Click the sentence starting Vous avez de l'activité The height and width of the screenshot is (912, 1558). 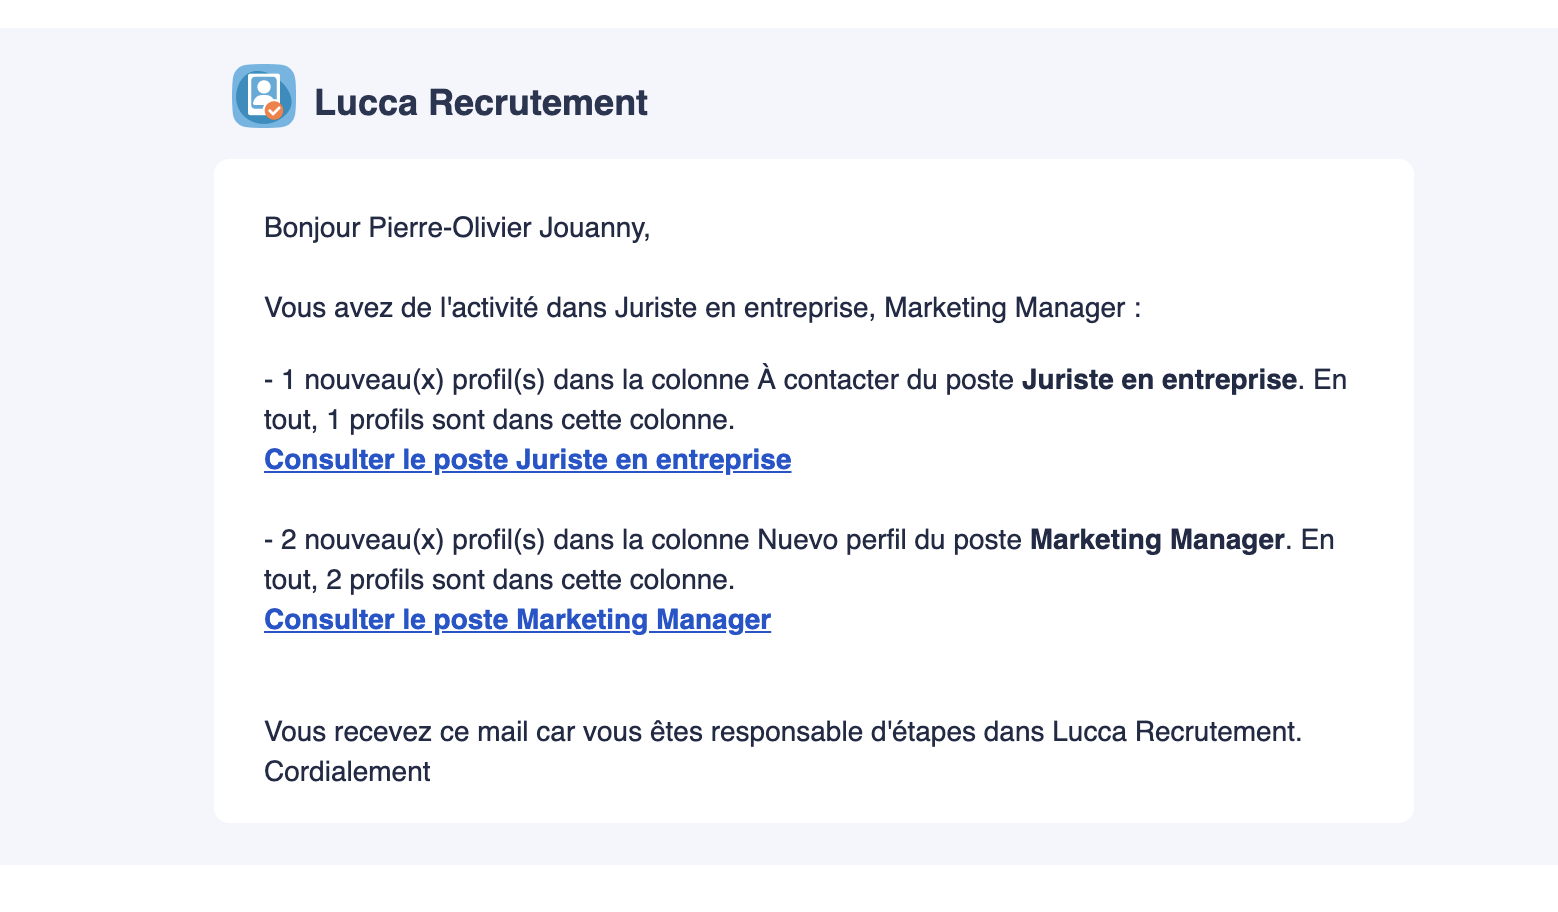click(x=702, y=307)
